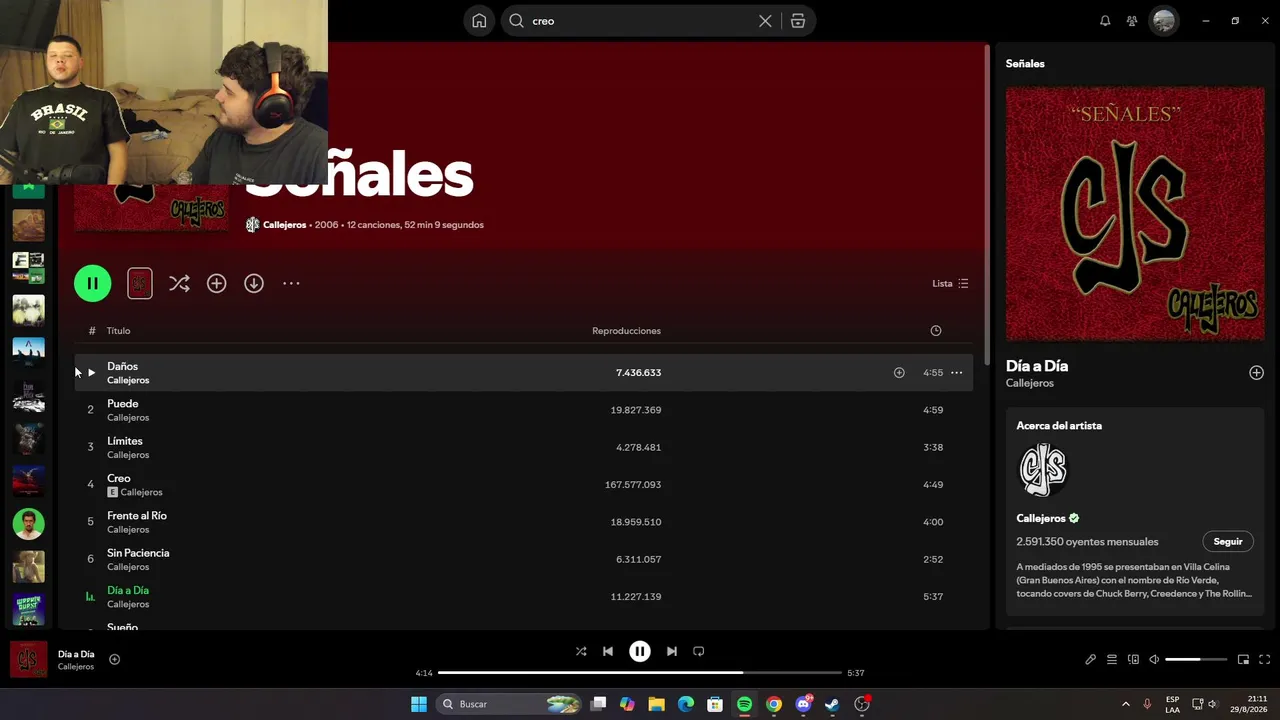Adjust the Spotify volume slider
Screen dimensions: 1280x720
1196,660
